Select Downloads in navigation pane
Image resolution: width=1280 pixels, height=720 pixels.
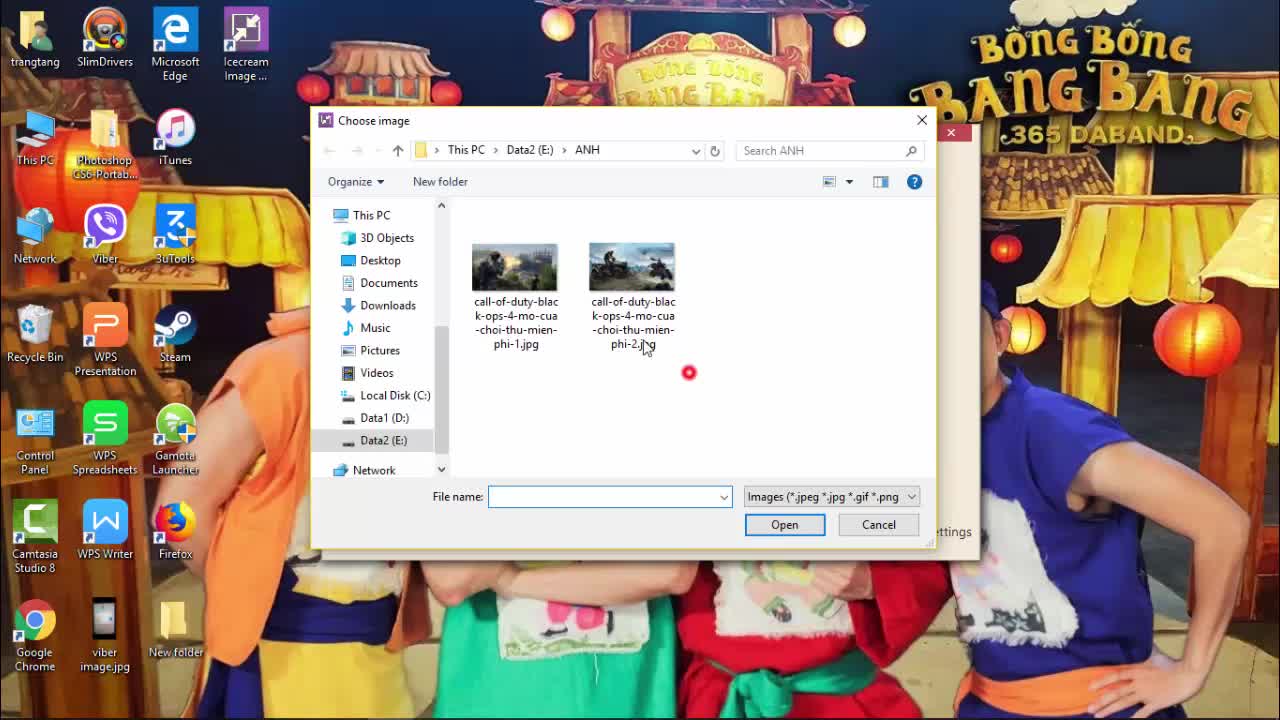(388, 305)
